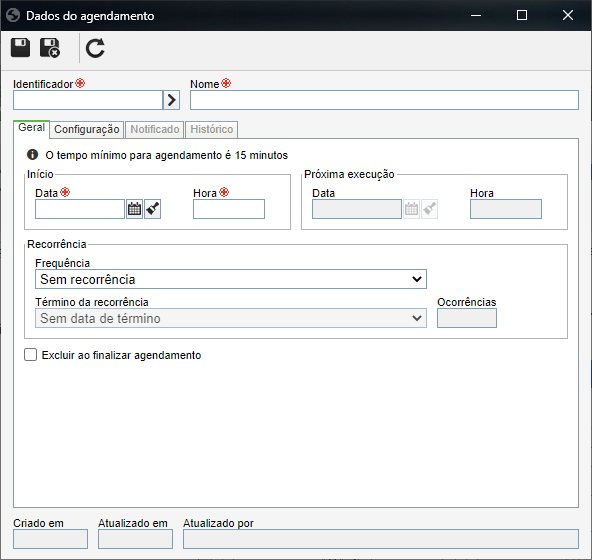
Task: Switch to the Configuração tab
Action: 87,130
